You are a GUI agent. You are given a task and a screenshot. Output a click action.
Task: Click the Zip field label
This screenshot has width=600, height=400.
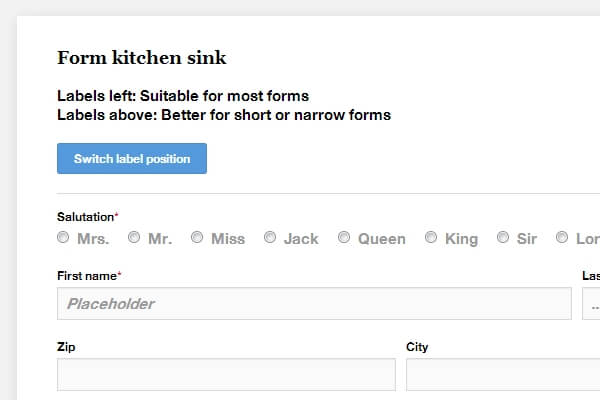click(67, 347)
